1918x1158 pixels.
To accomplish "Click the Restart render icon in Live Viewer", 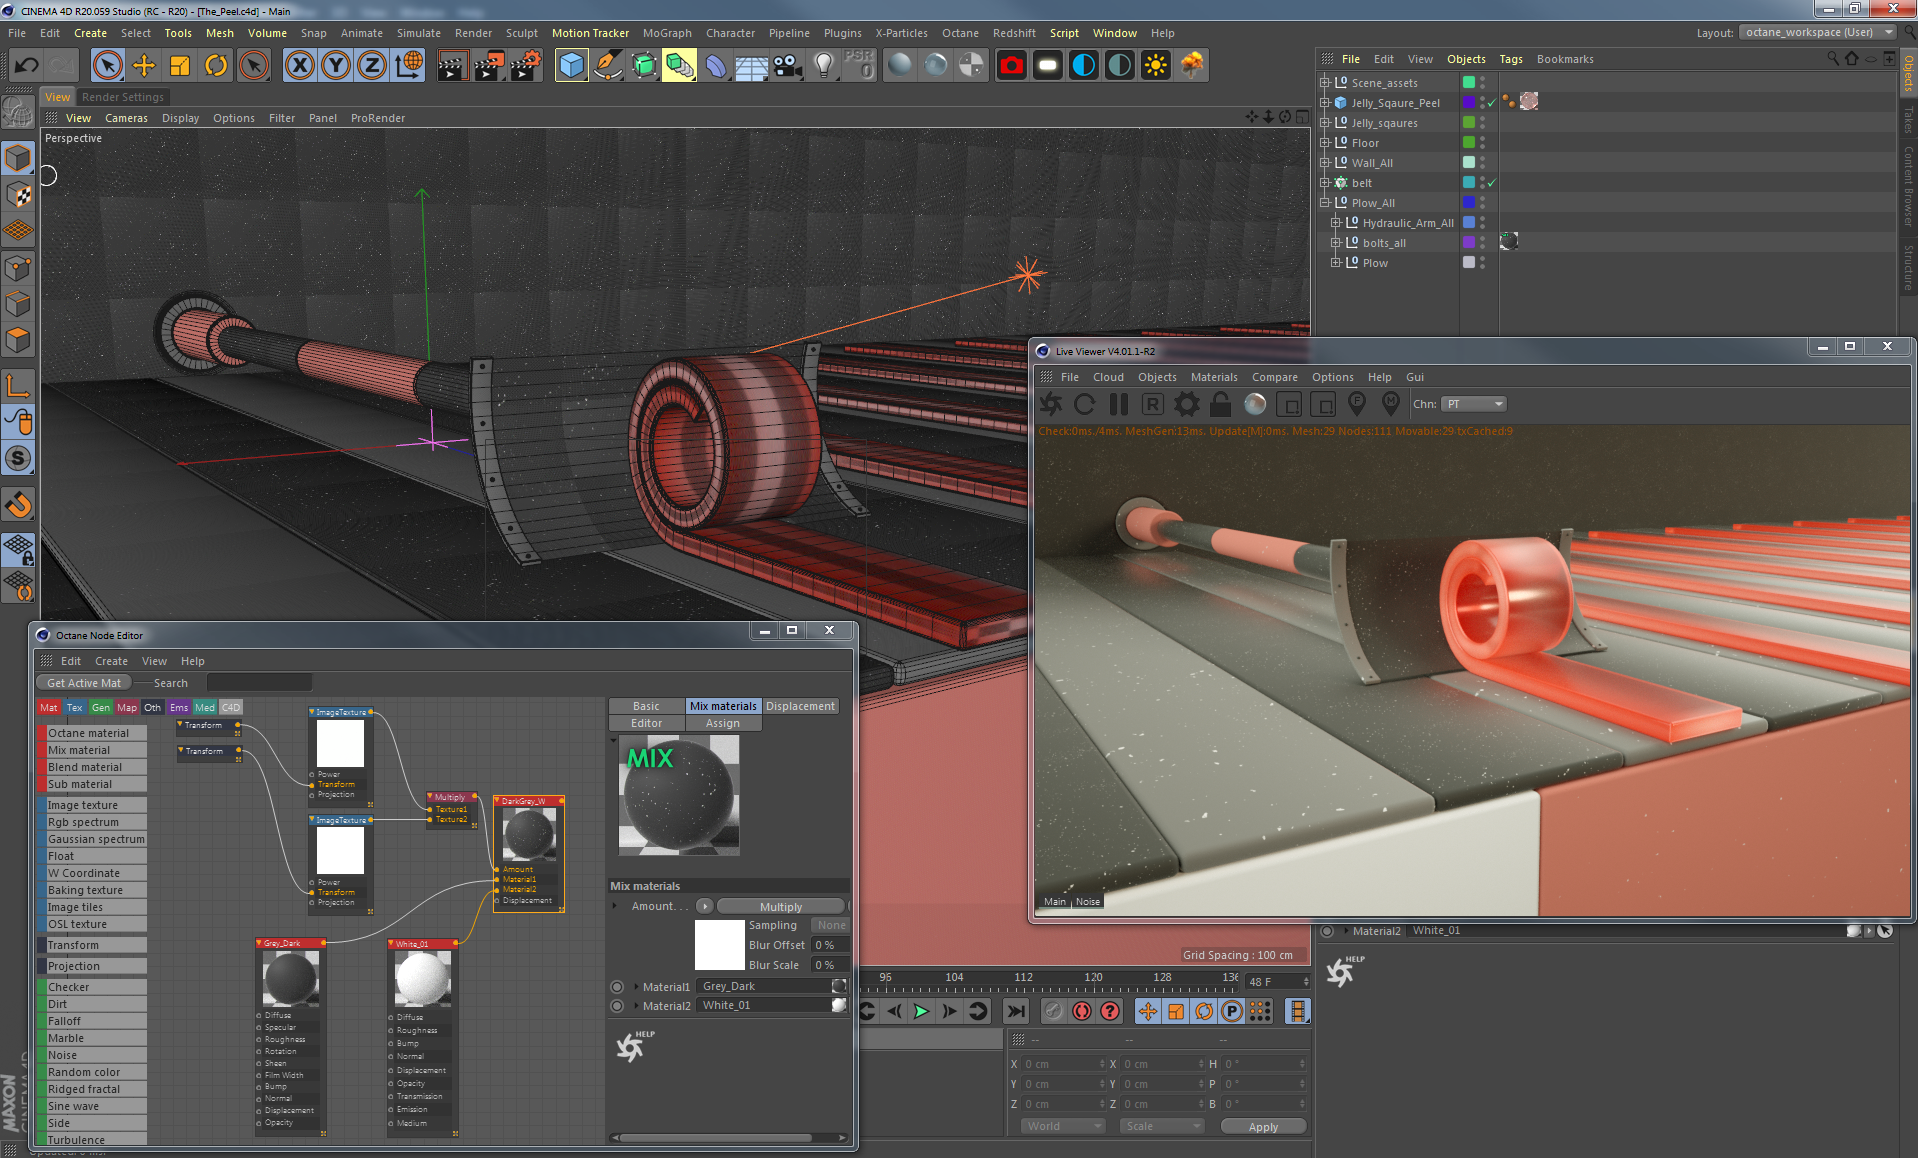I will [x=1084, y=404].
